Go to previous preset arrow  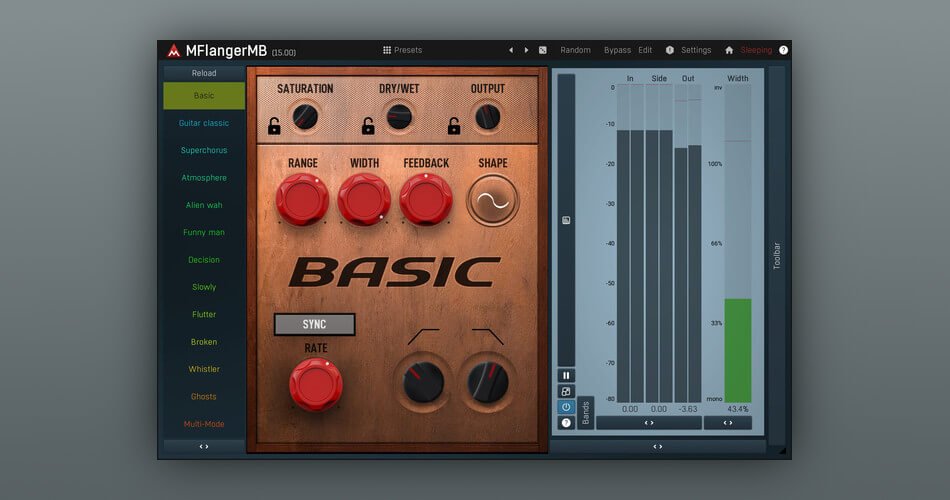(511, 50)
